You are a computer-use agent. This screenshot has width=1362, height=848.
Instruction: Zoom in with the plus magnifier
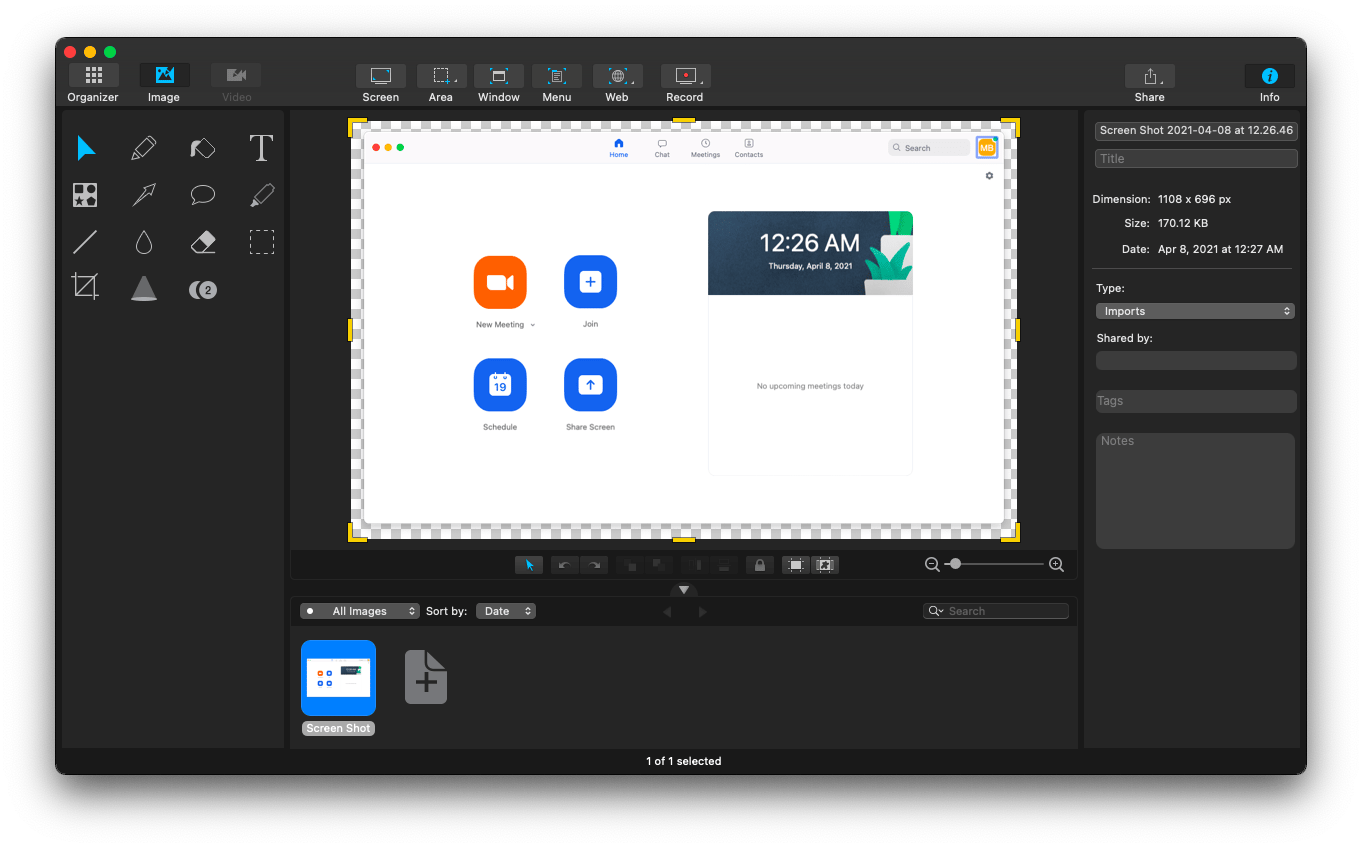click(1056, 565)
